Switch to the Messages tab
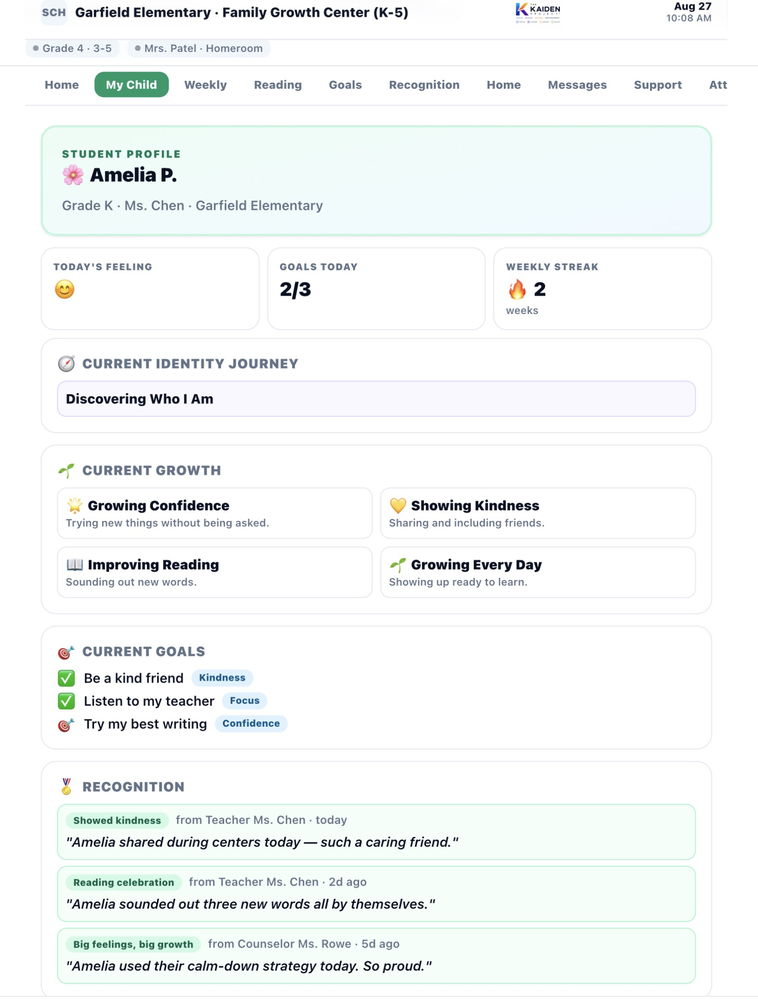The height and width of the screenshot is (1000, 758). (x=577, y=85)
